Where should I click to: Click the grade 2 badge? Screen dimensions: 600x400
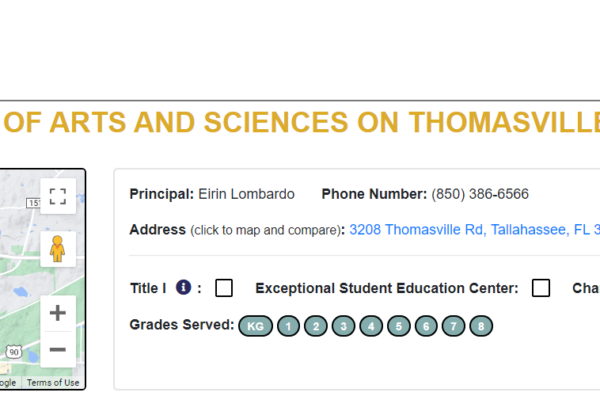pos(316,326)
